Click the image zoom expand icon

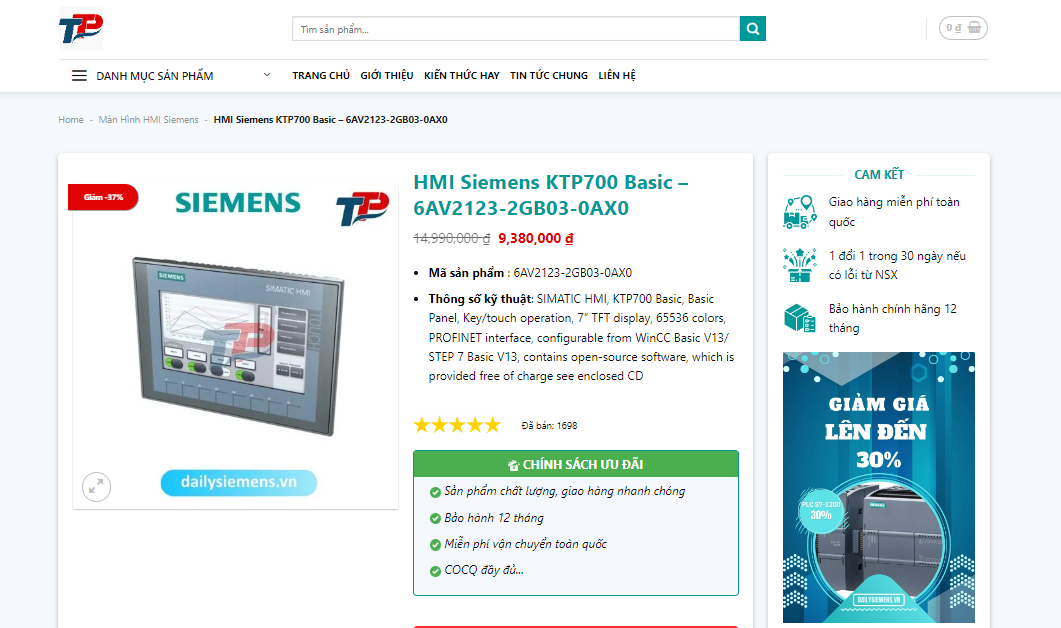coord(96,487)
